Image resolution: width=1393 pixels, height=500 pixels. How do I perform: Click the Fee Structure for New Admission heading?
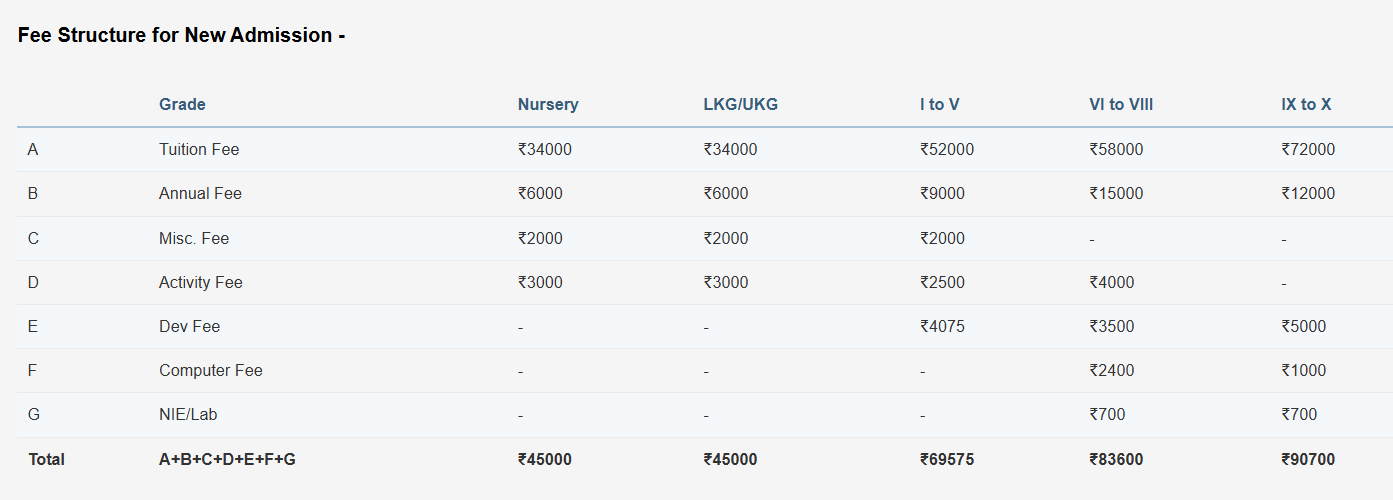pos(181,35)
